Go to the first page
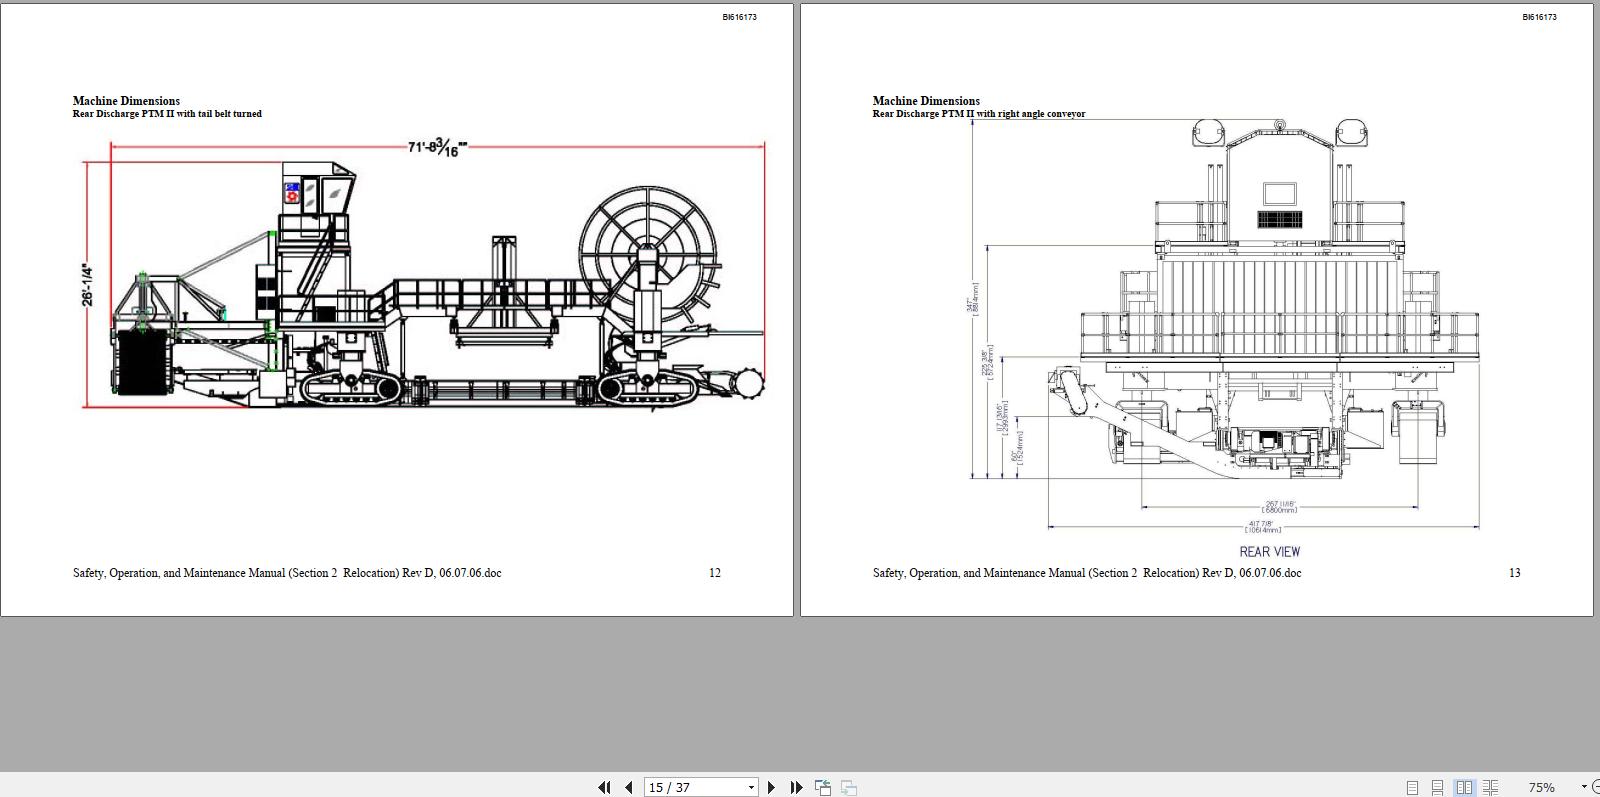This screenshot has height=797, width=1600. (x=604, y=787)
